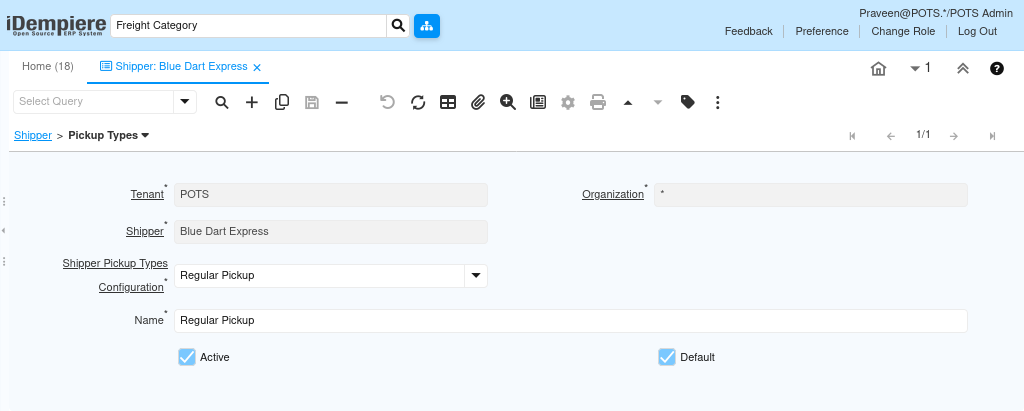Undo changes with the undo arrow icon
The image size is (1024, 411).
pos(388,103)
